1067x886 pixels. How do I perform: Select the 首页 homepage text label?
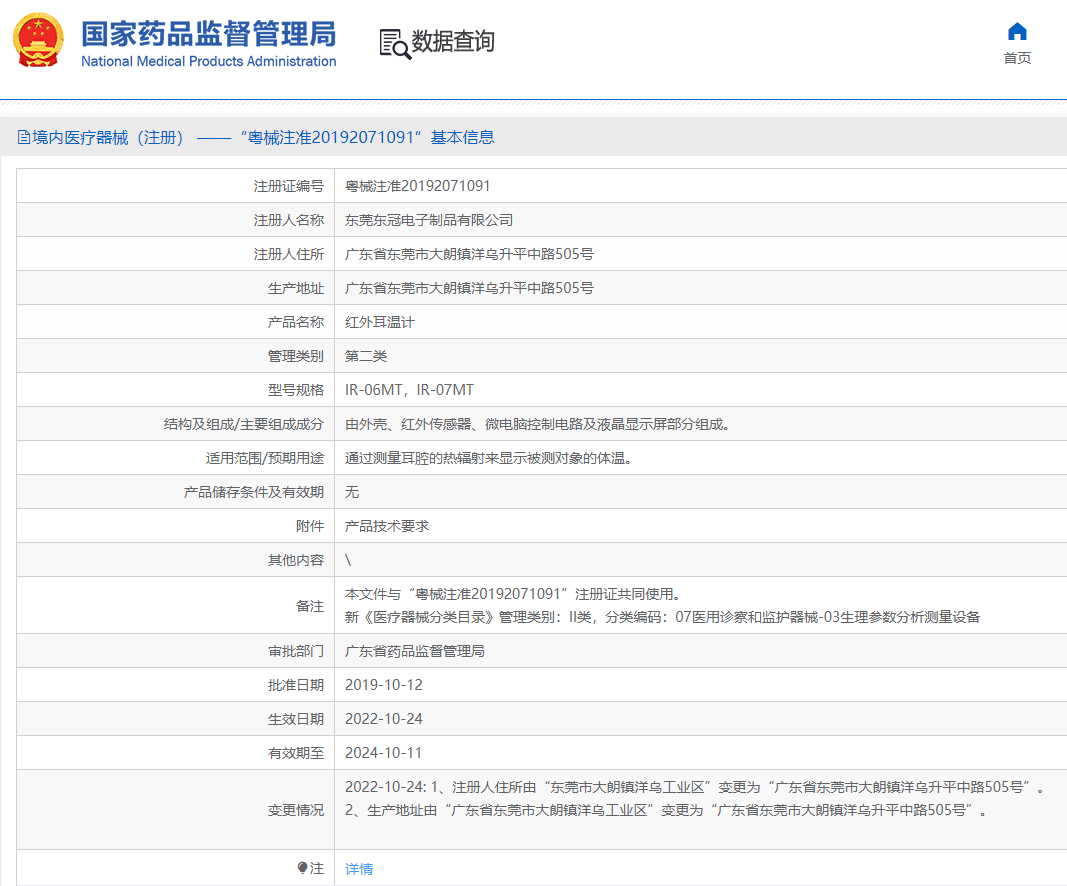click(x=1016, y=58)
